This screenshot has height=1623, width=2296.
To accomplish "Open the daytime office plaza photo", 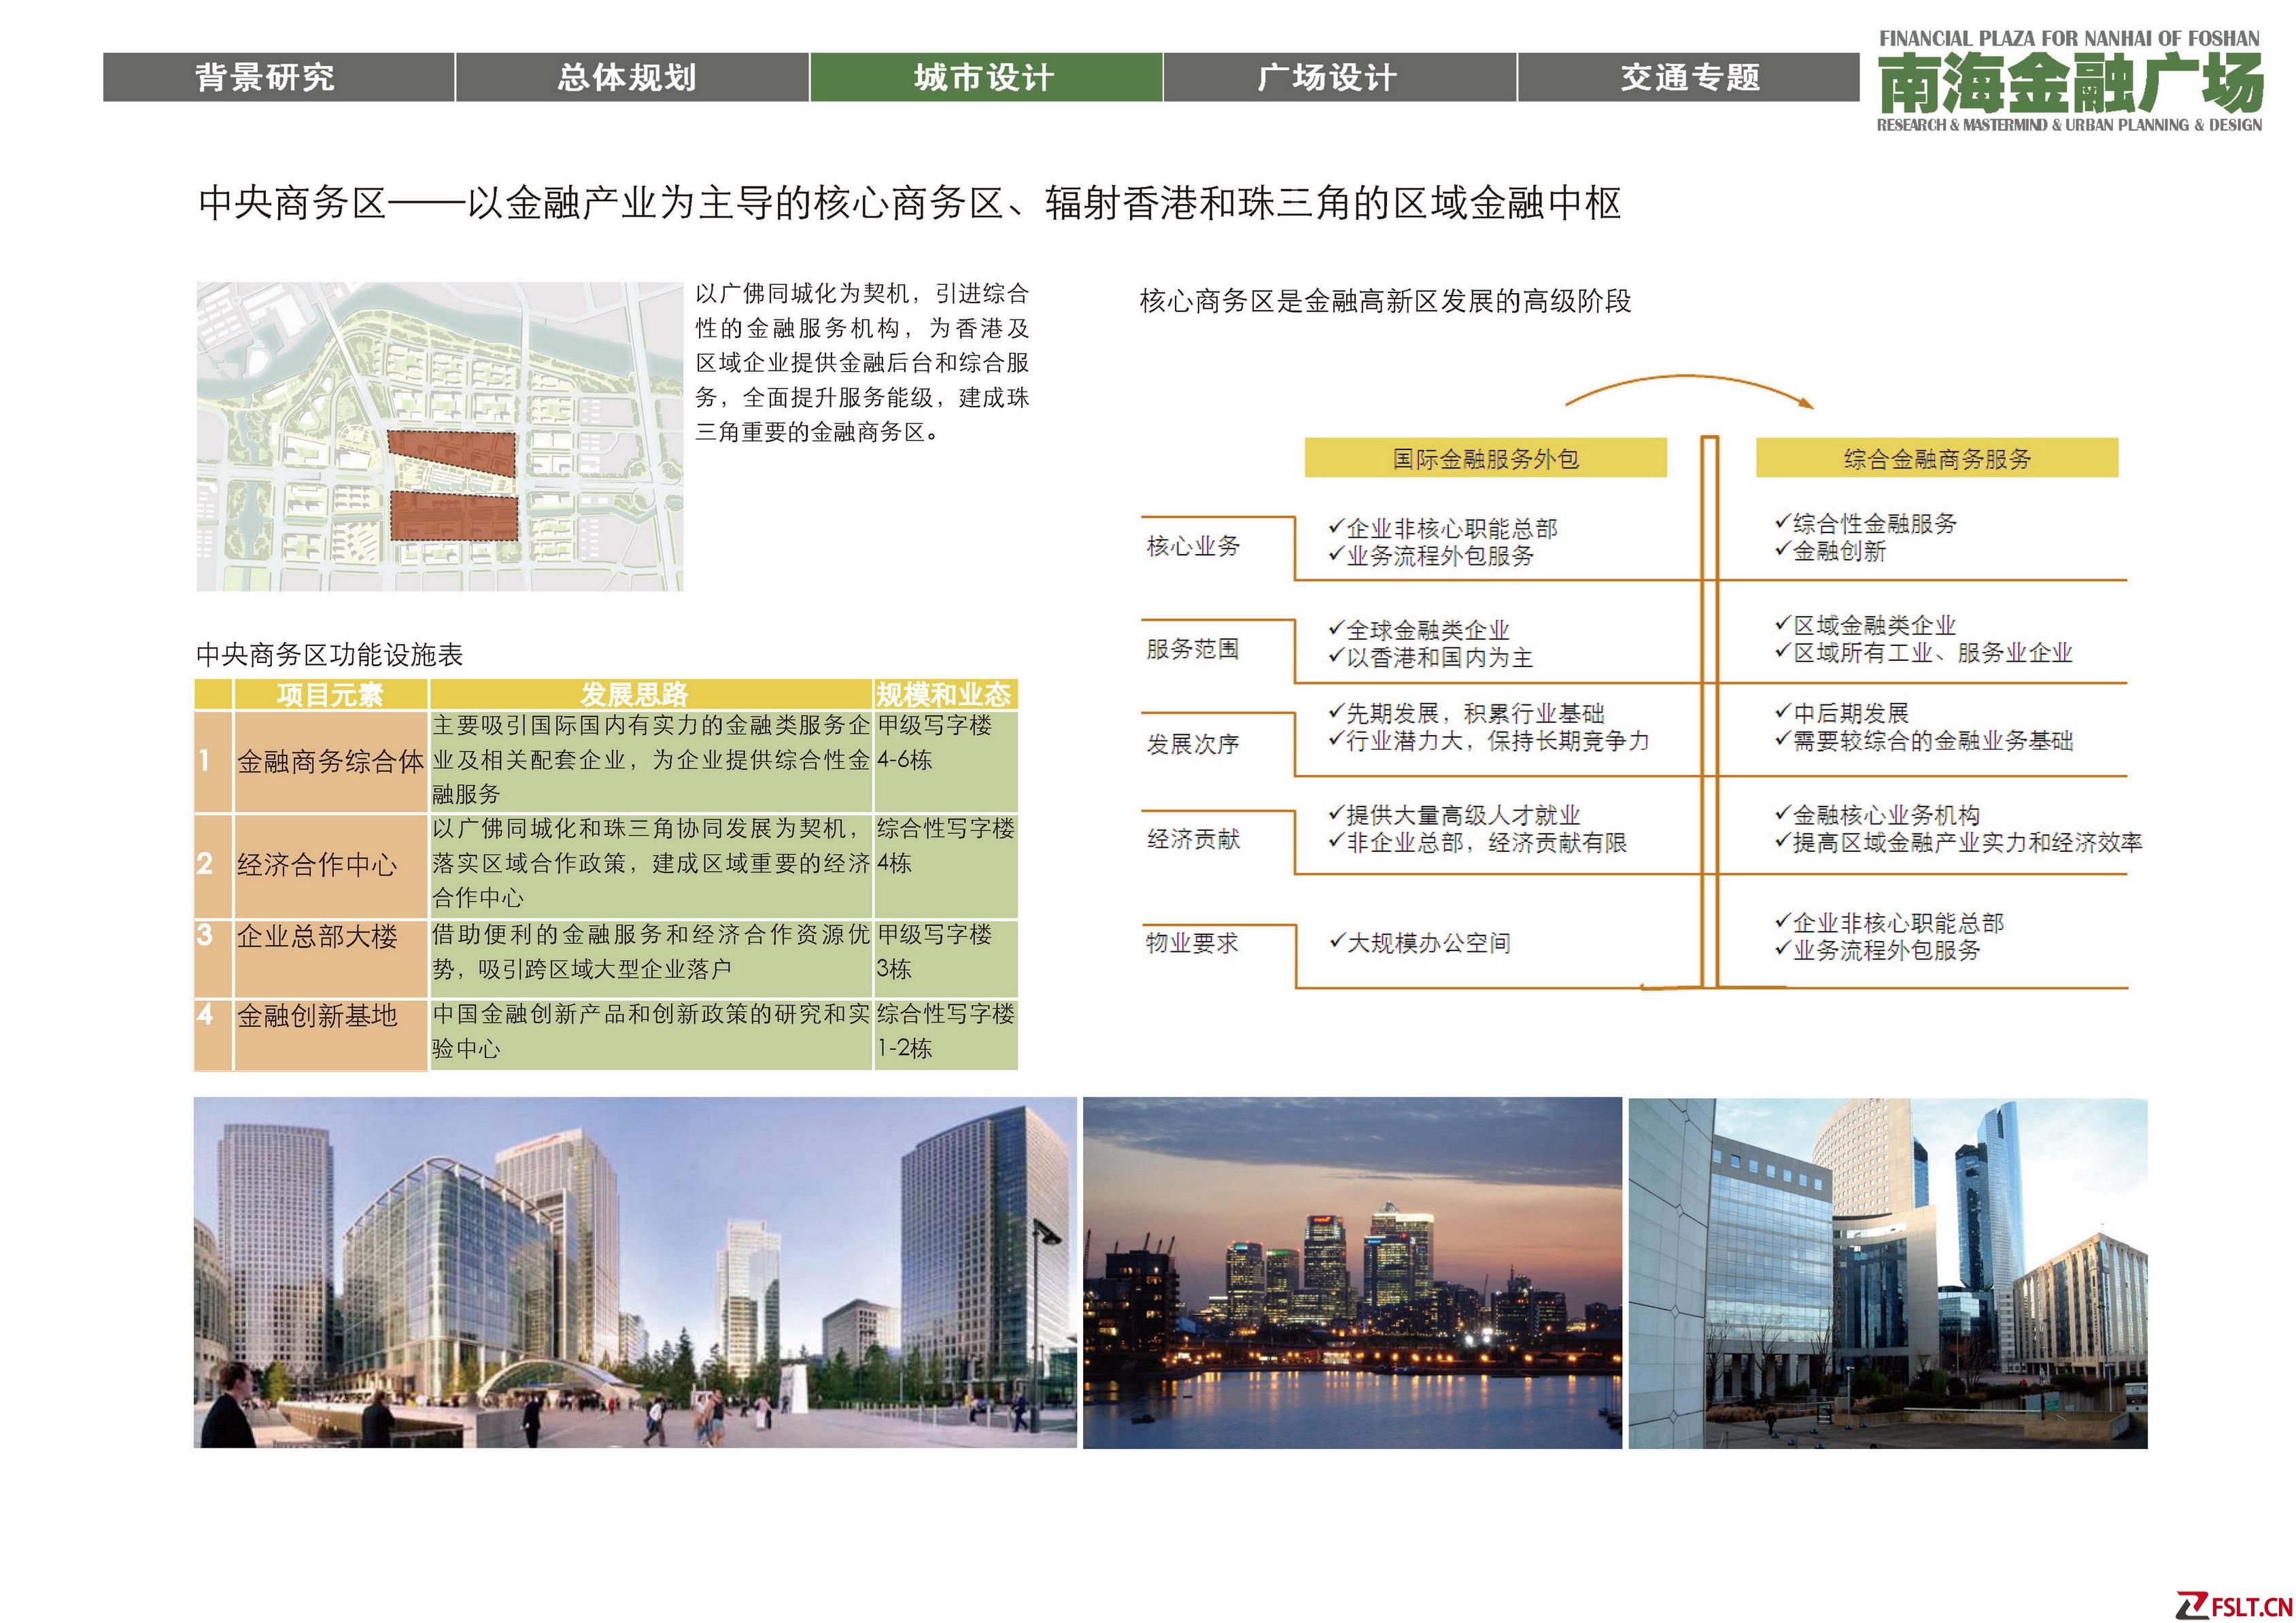I will [635, 1272].
